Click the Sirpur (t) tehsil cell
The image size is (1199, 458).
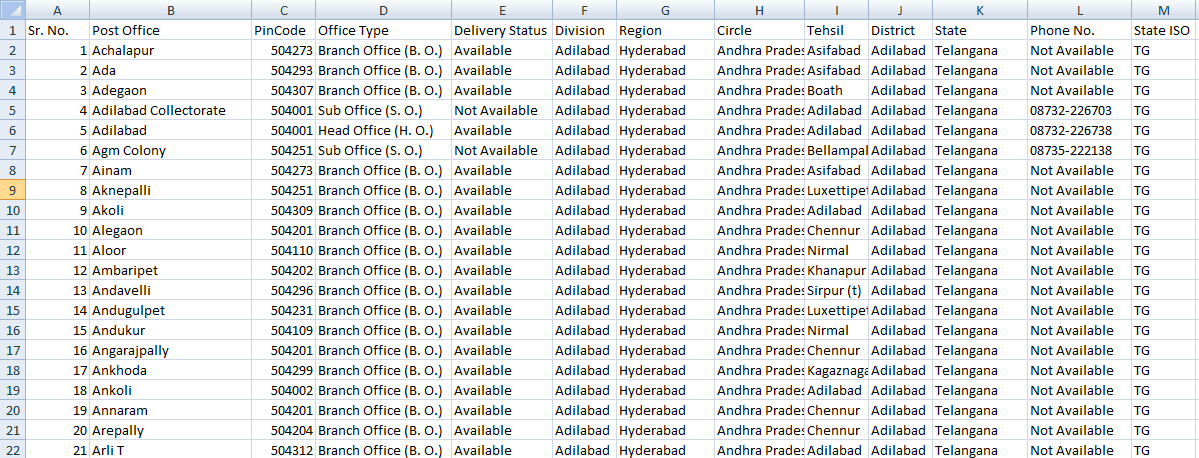(836, 290)
